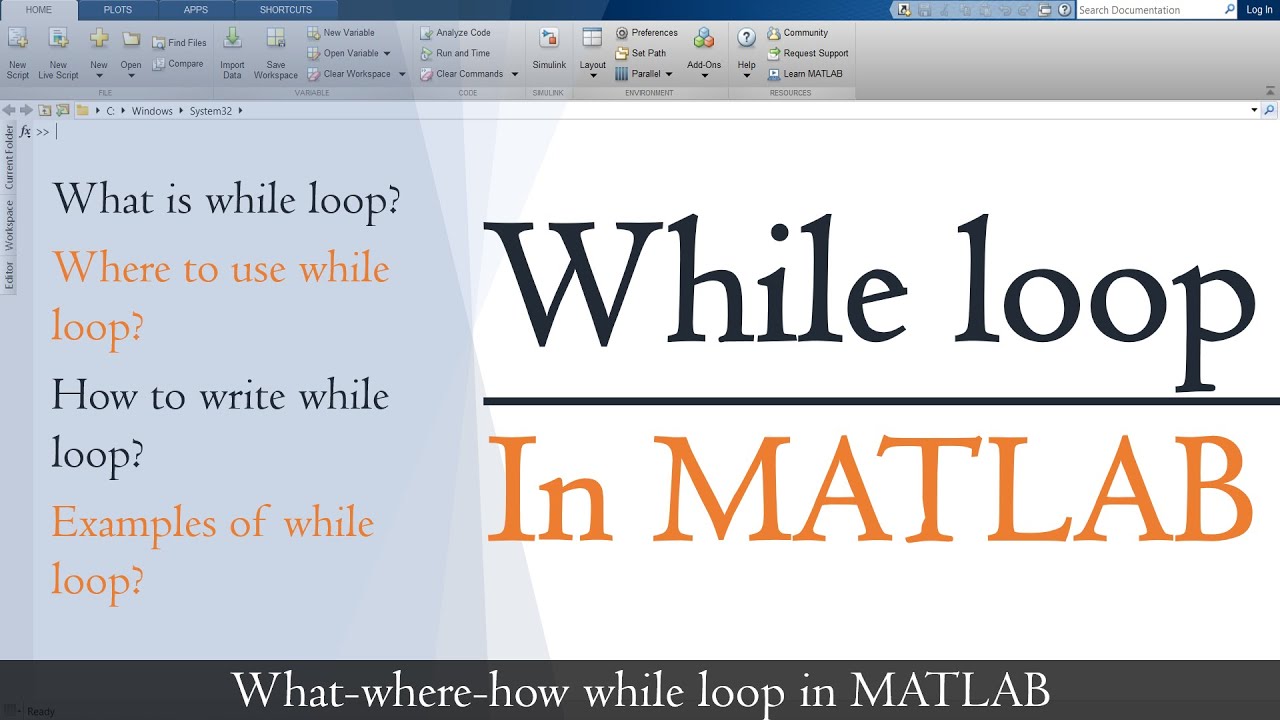Switch to the PLOTS tab

click(117, 10)
